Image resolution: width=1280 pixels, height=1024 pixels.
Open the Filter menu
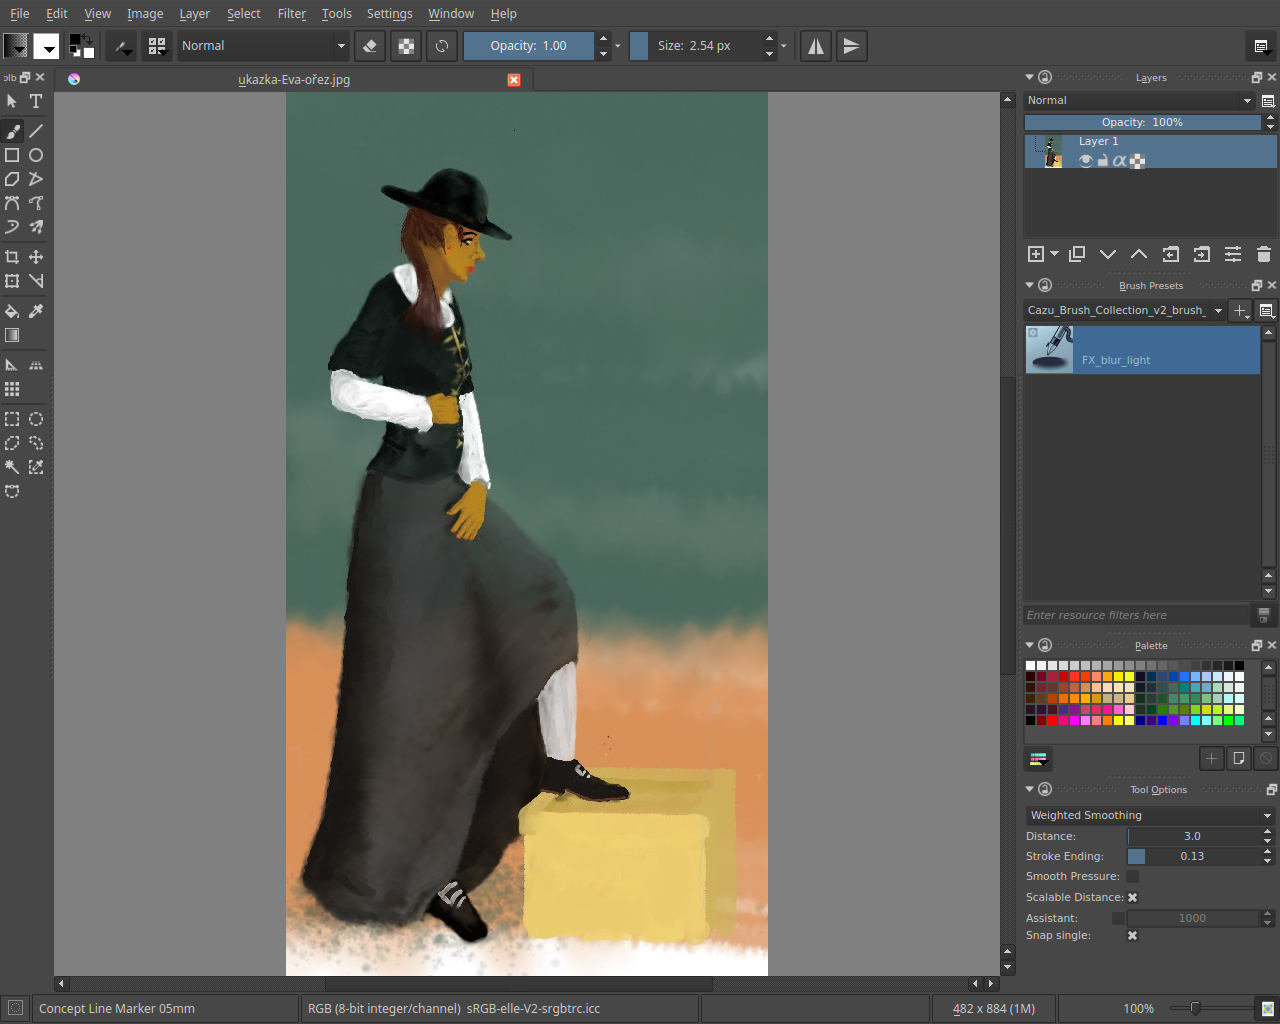(291, 14)
